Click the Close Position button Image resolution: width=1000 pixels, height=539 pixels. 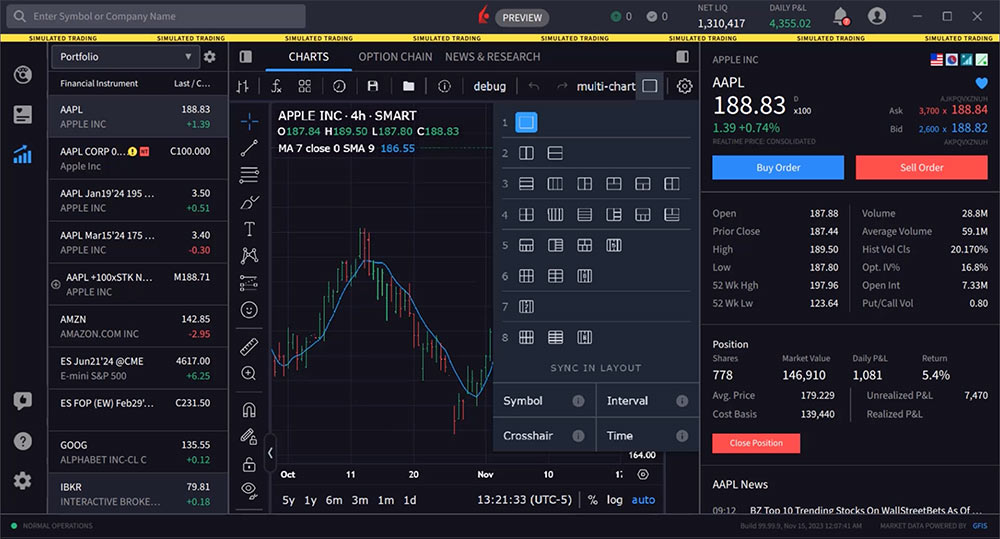756,443
